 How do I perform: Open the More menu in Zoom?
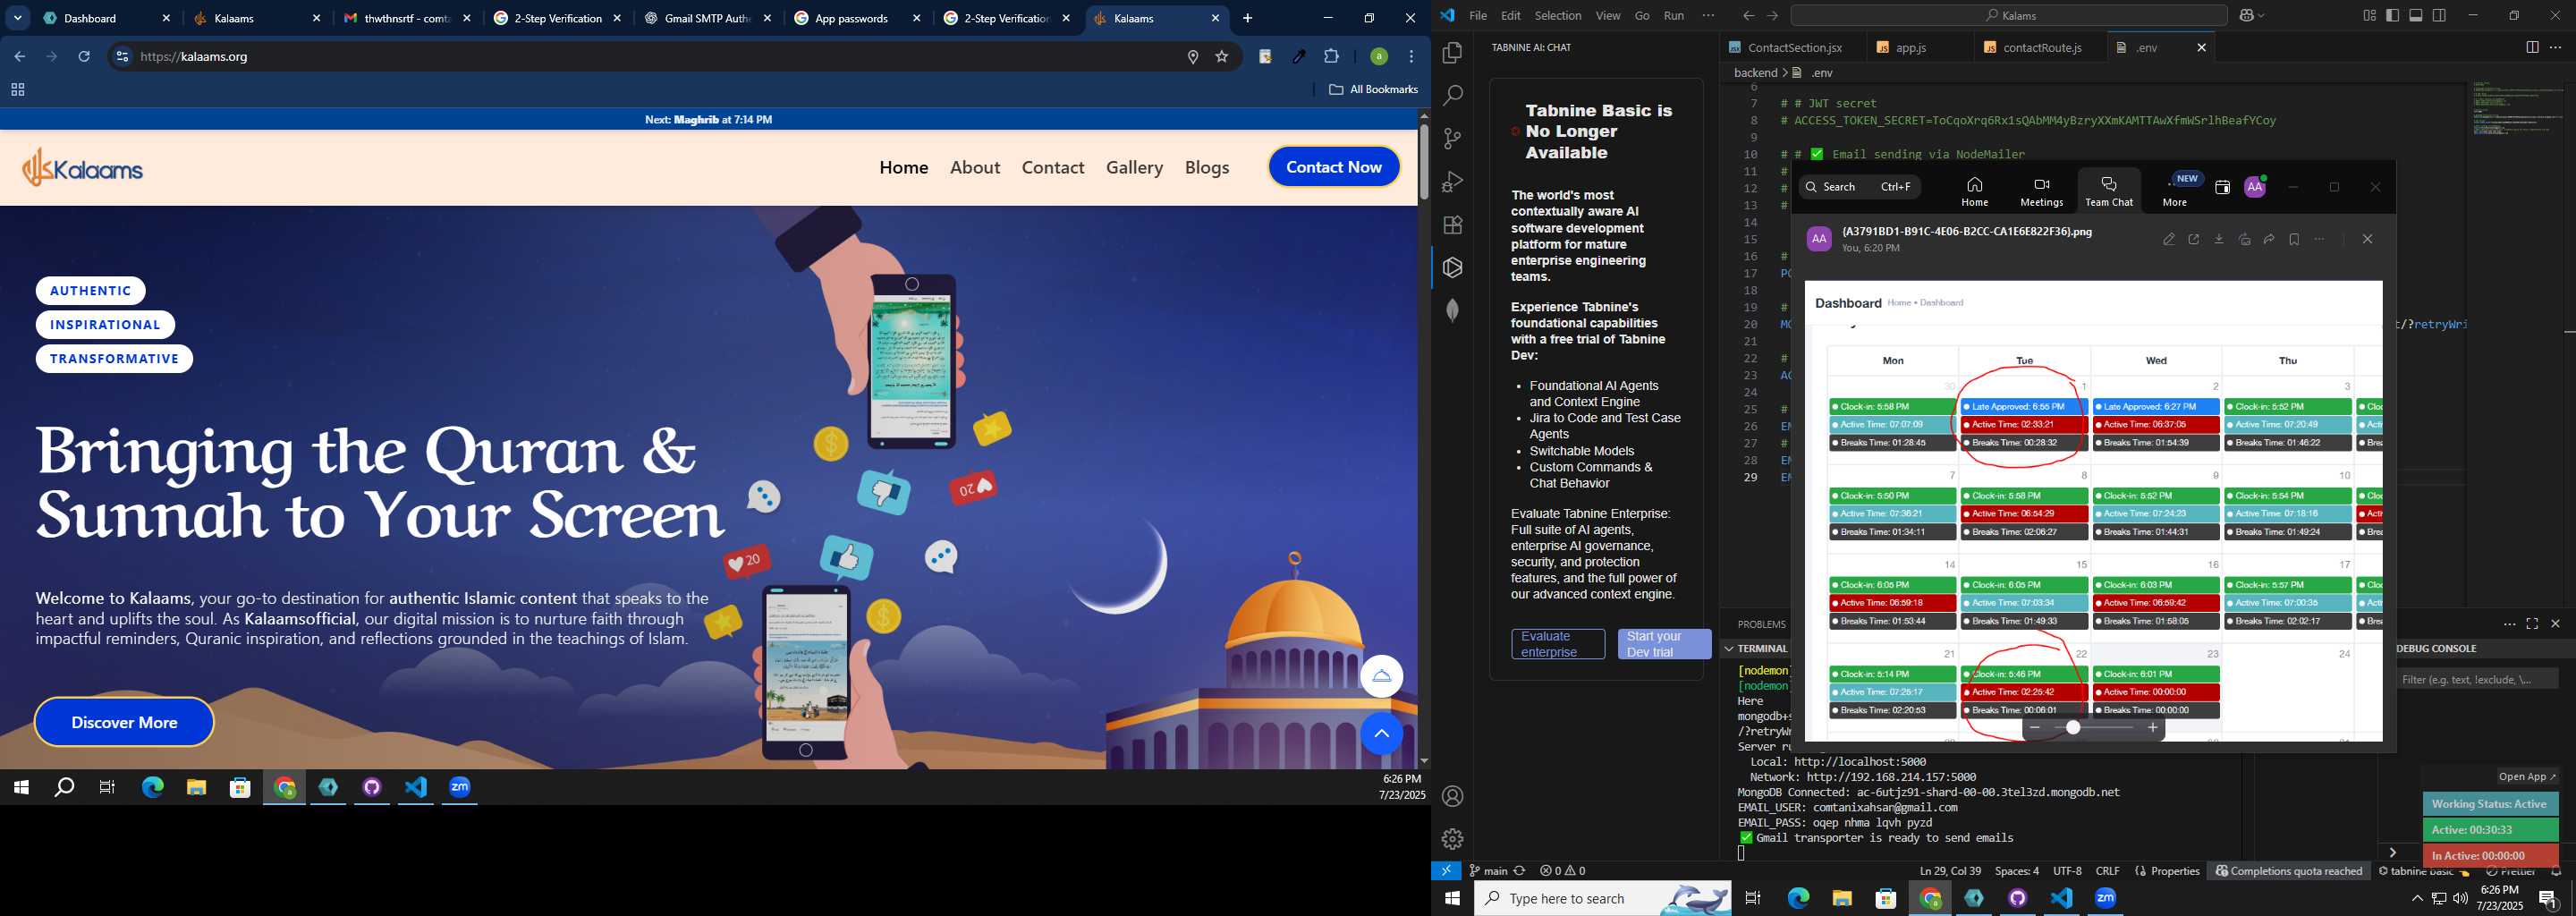coord(2175,190)
